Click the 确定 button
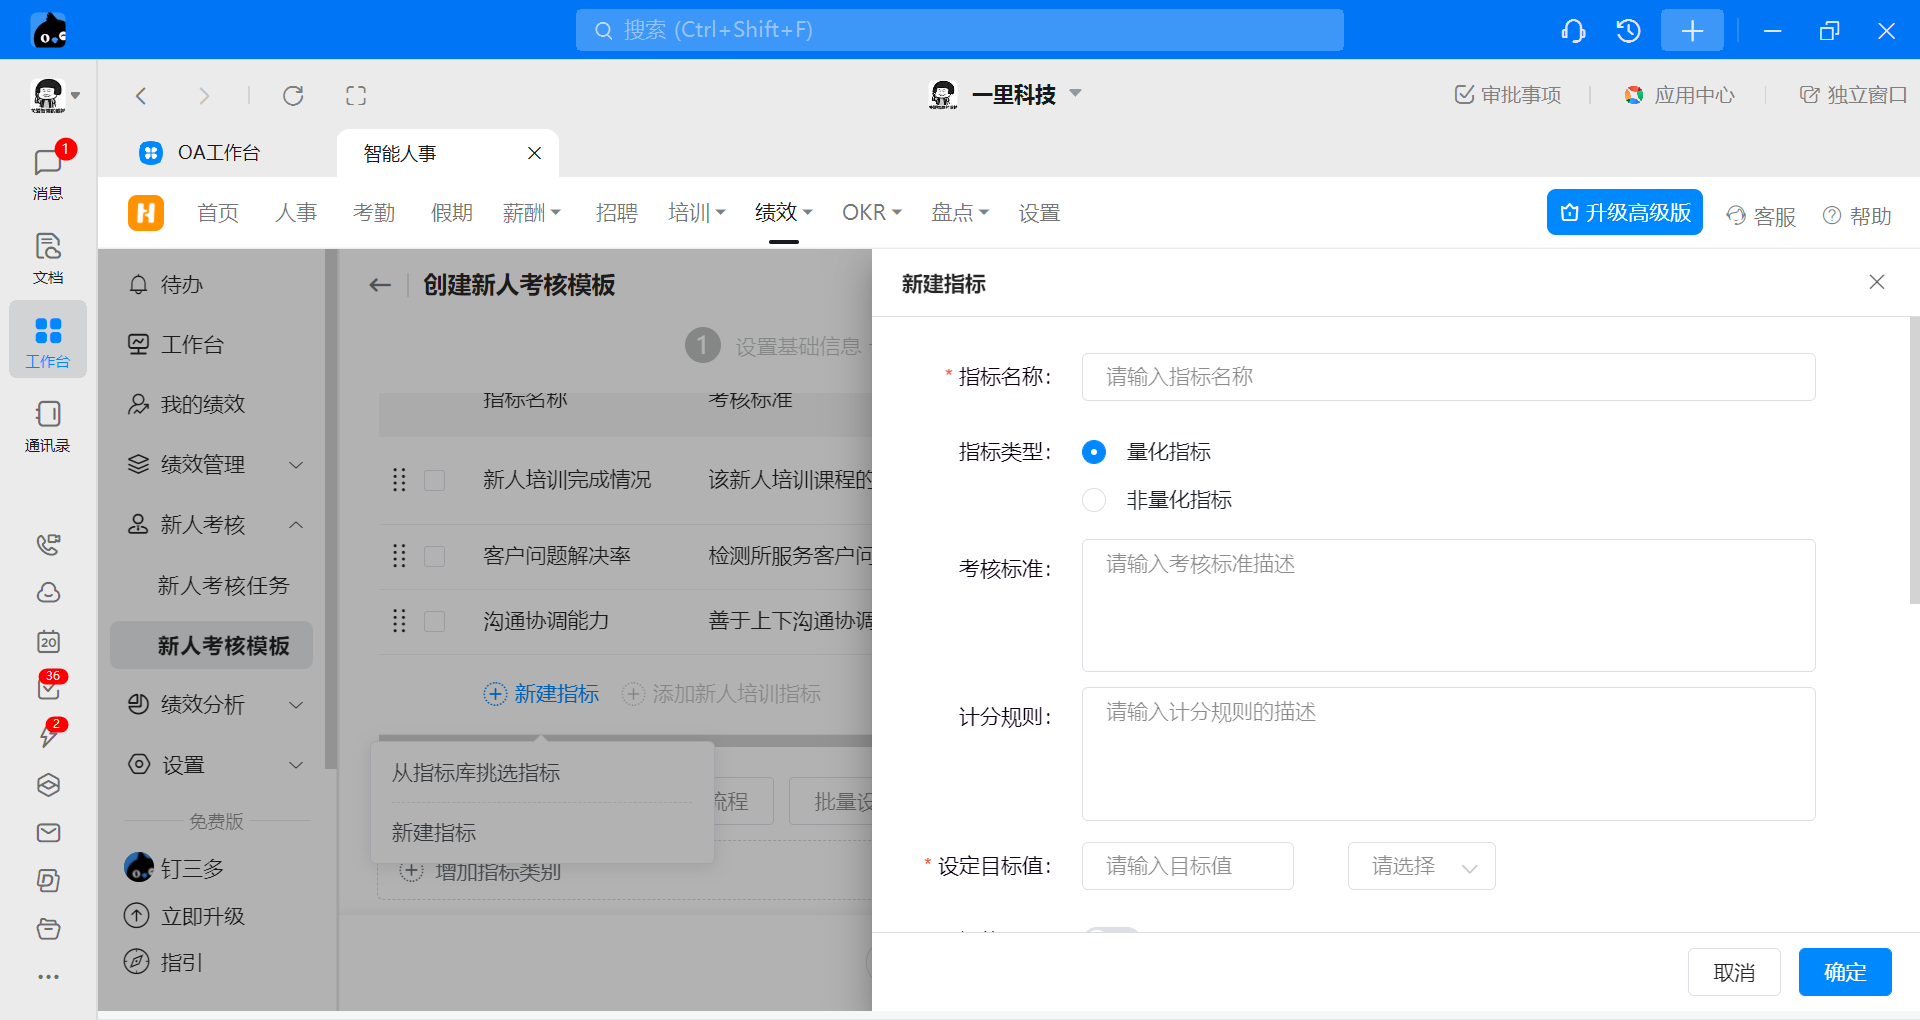 1844,972
